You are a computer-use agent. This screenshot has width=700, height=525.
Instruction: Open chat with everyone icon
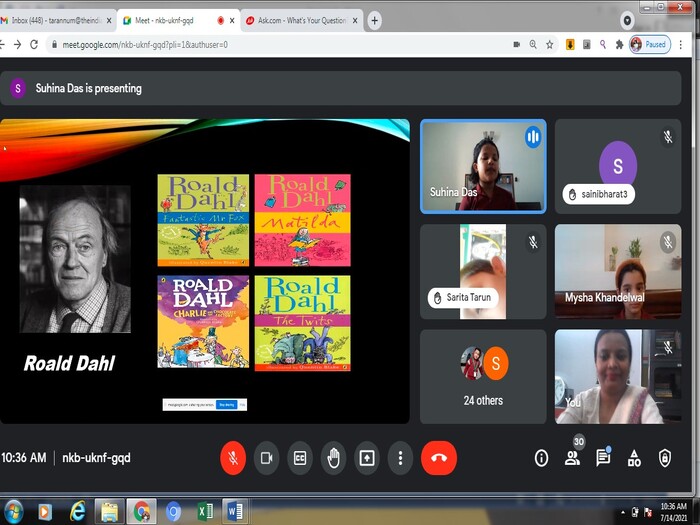tap(603, 458)
